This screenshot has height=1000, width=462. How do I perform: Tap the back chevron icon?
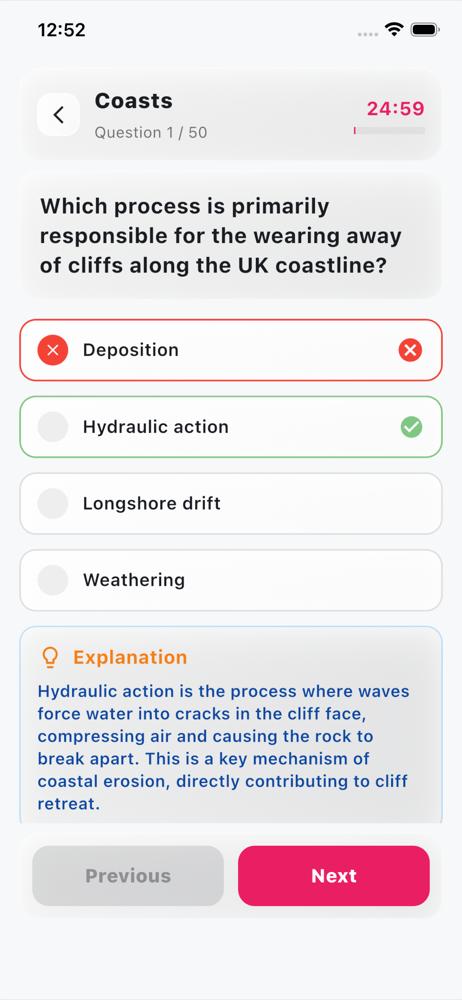point(58,115)
